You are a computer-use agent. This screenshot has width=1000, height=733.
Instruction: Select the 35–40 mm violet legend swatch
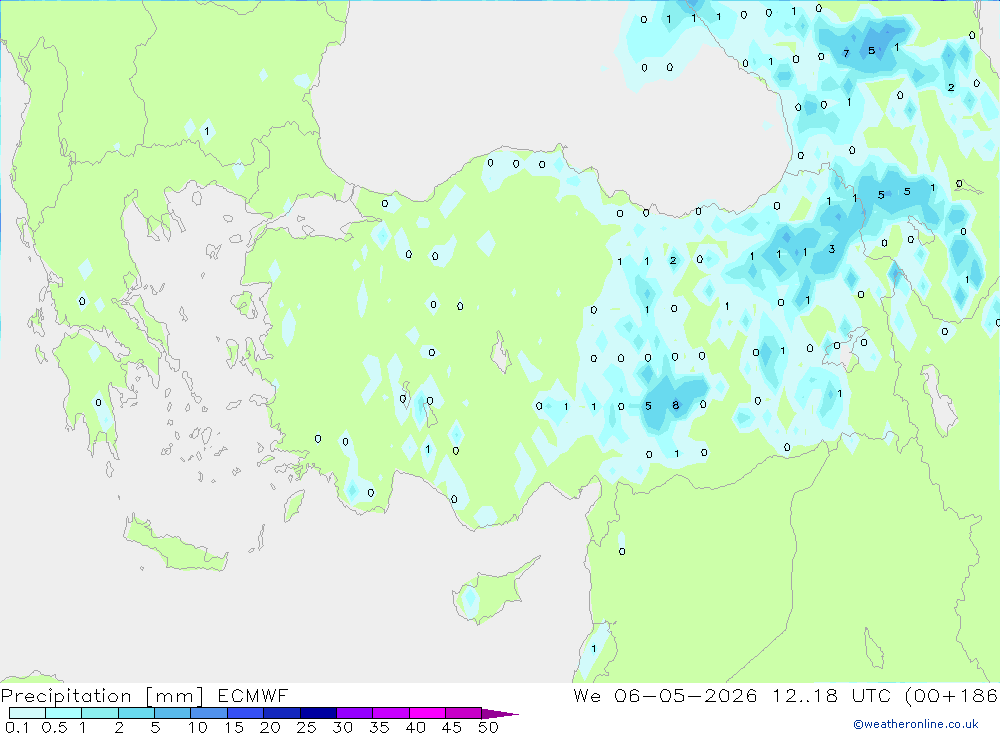390,713
